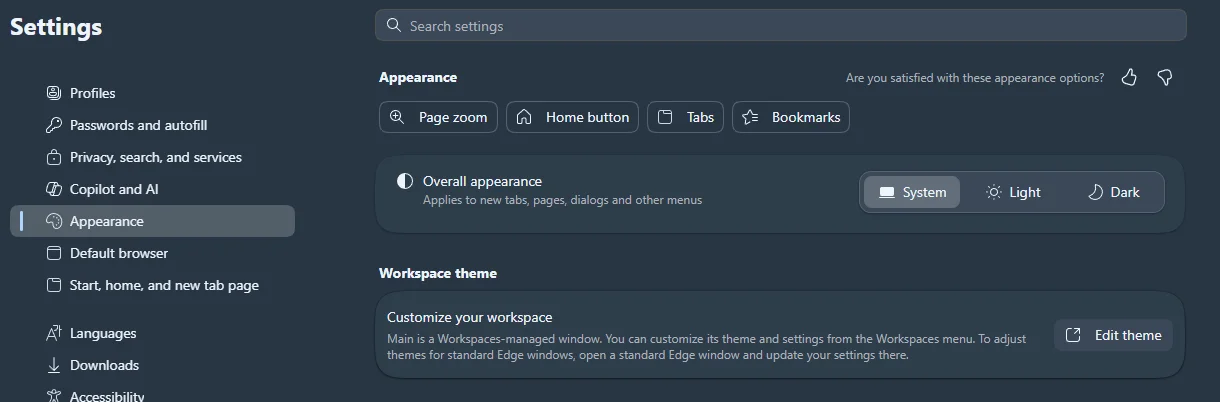The width and height of the screenshot is (1220, 402).
Task: Click the lock icon for Privacy, search, and services
Action: point(54,157)
